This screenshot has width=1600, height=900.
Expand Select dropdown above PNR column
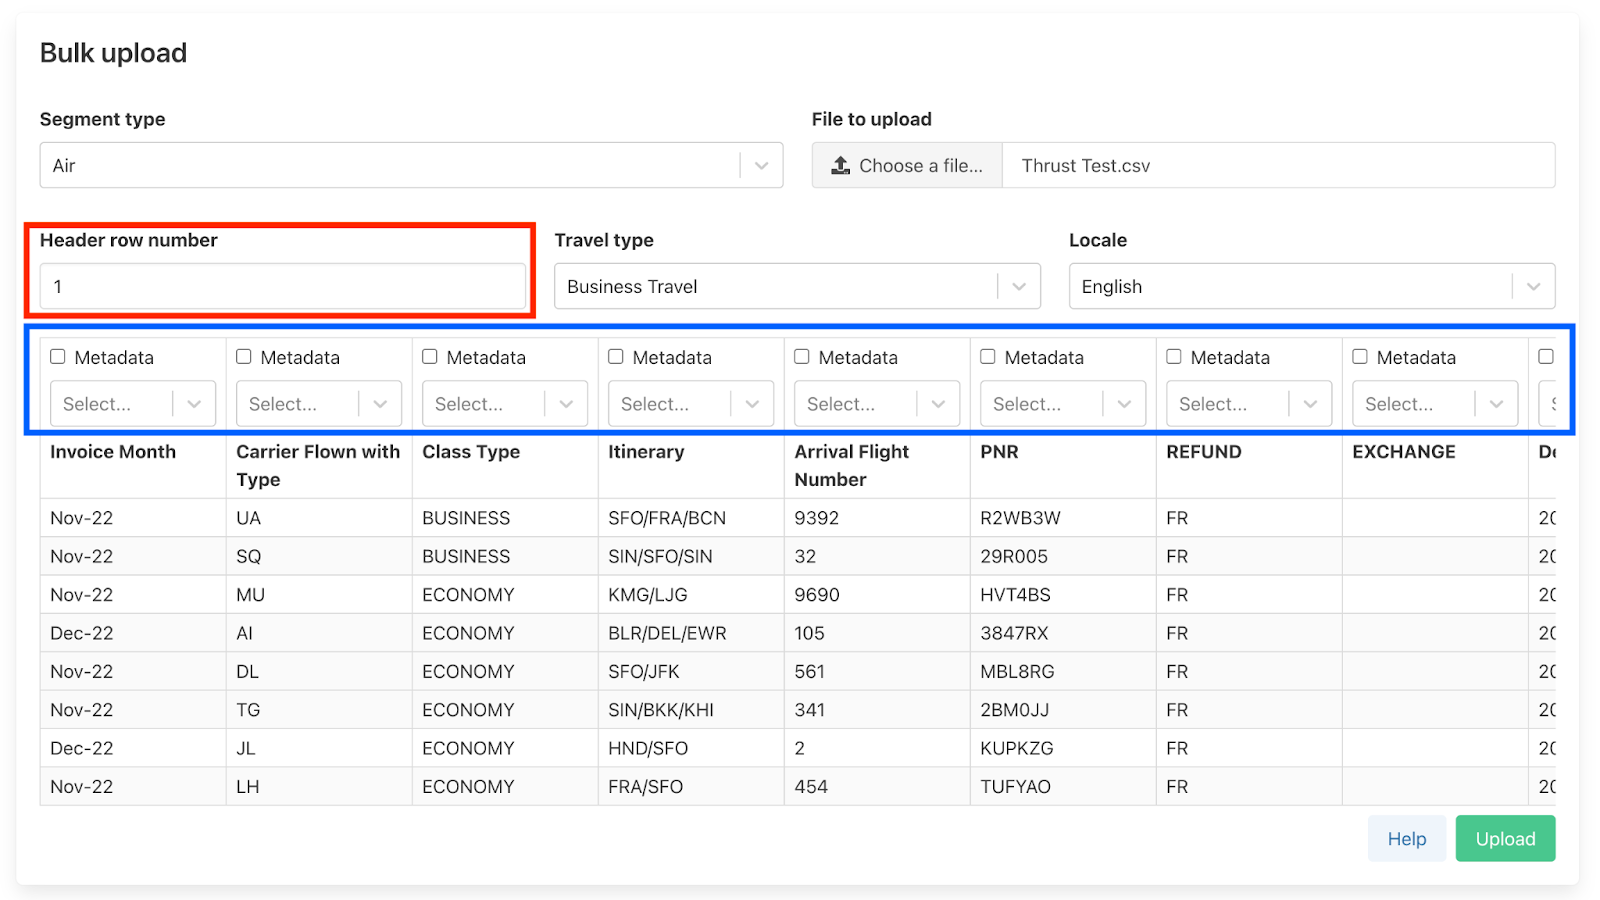pyautogui.click(x=1062, y=404)
